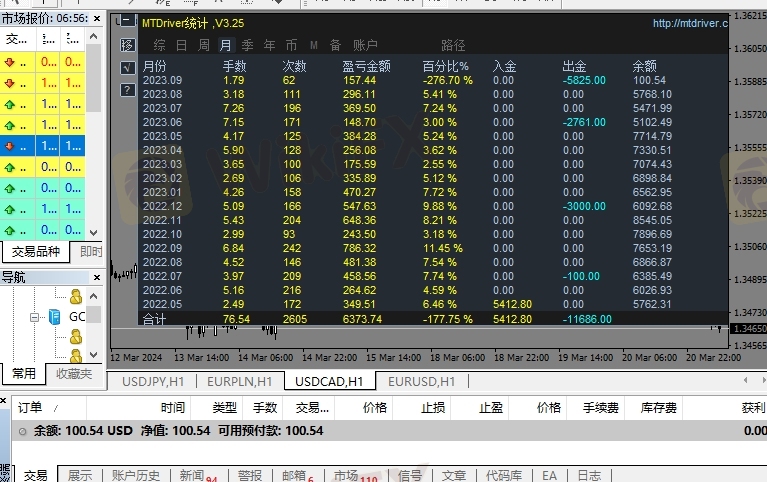Switch MTDriver to 周 weekly view
The width and height of the screenshot is (767, 482).
203,46
